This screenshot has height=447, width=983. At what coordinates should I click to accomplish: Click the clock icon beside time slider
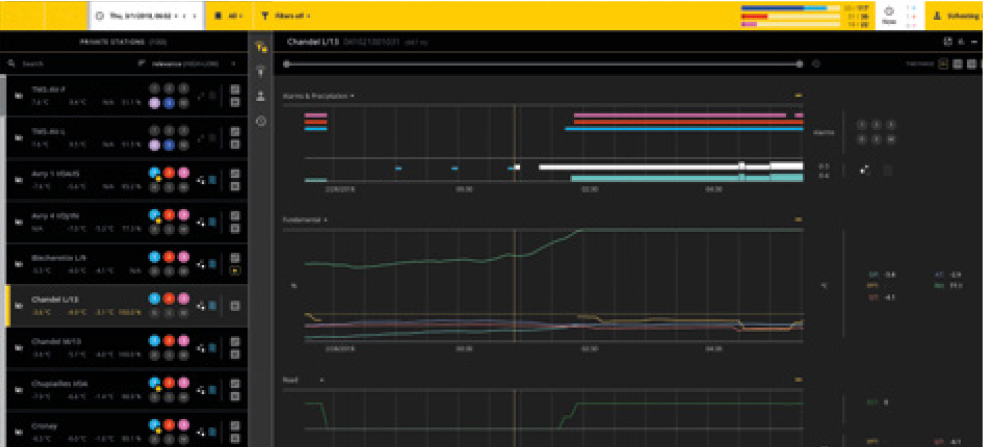(x=816, y=63)
